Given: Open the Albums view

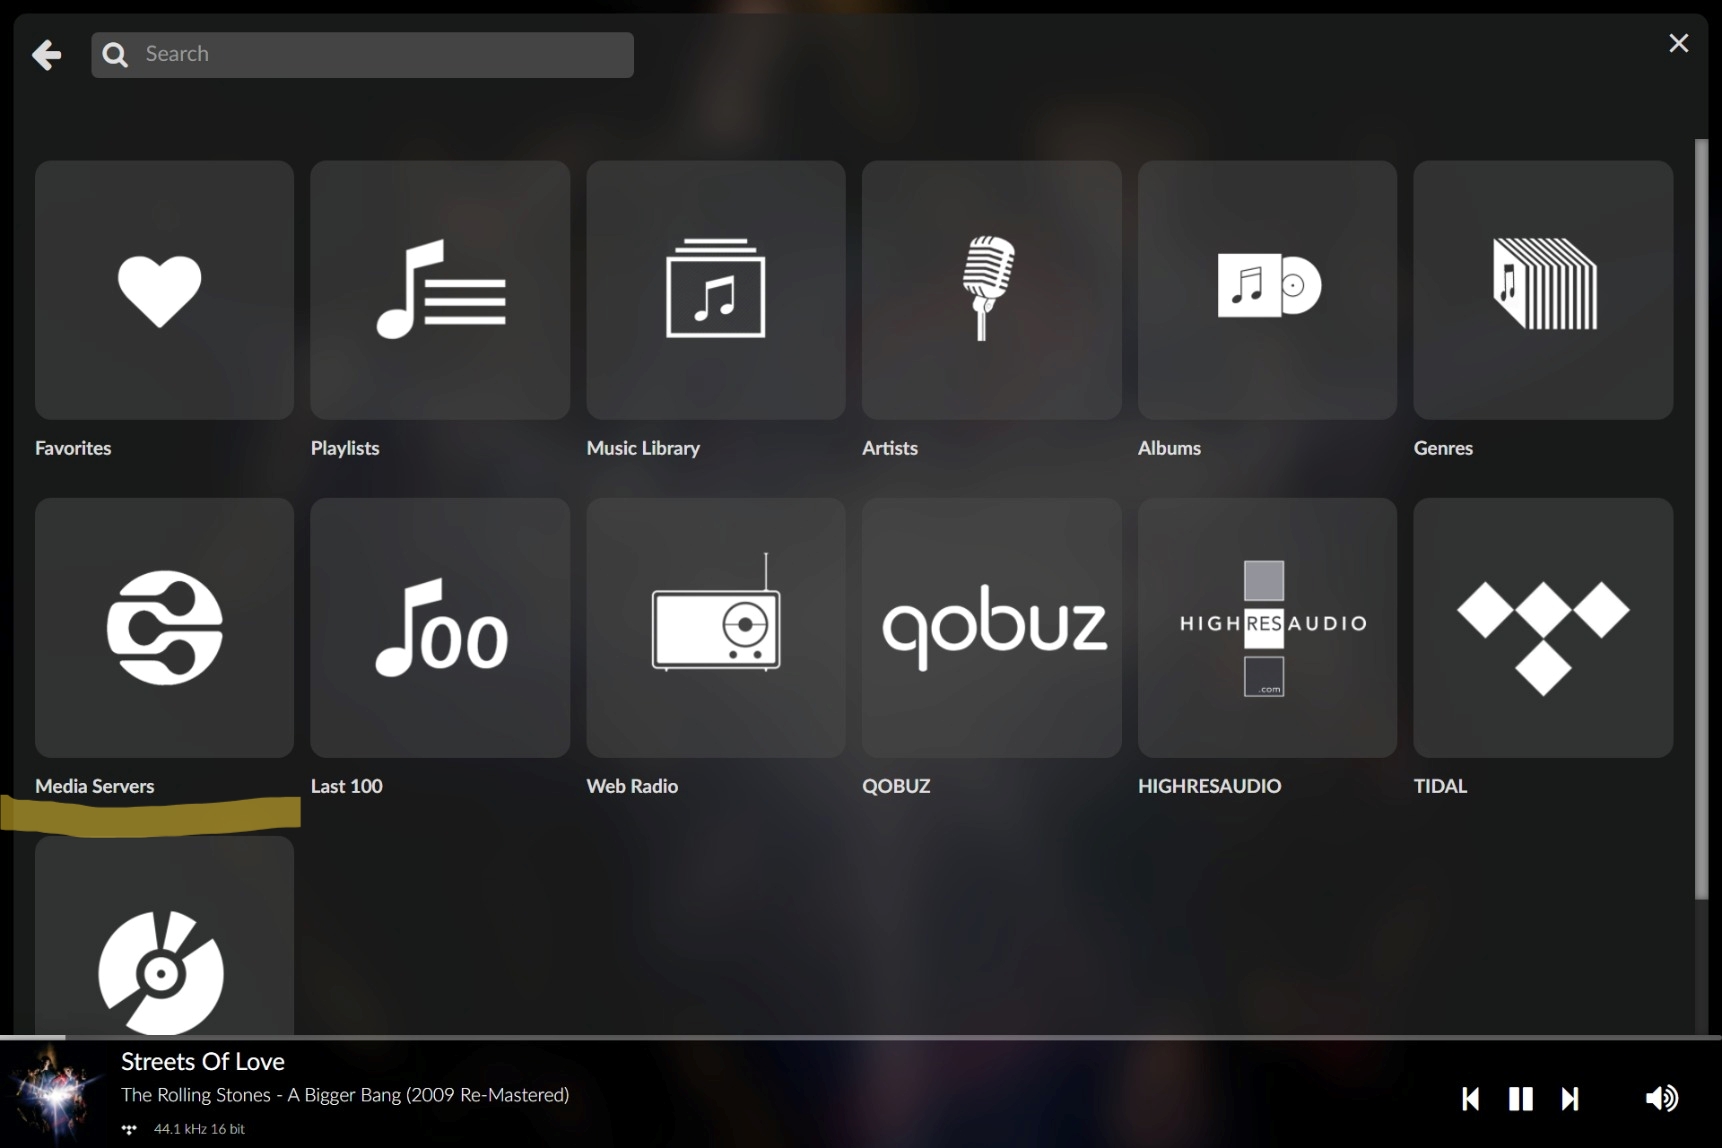Looking at the screenshot, I should pyautogui.click(x=1265, y=289).
